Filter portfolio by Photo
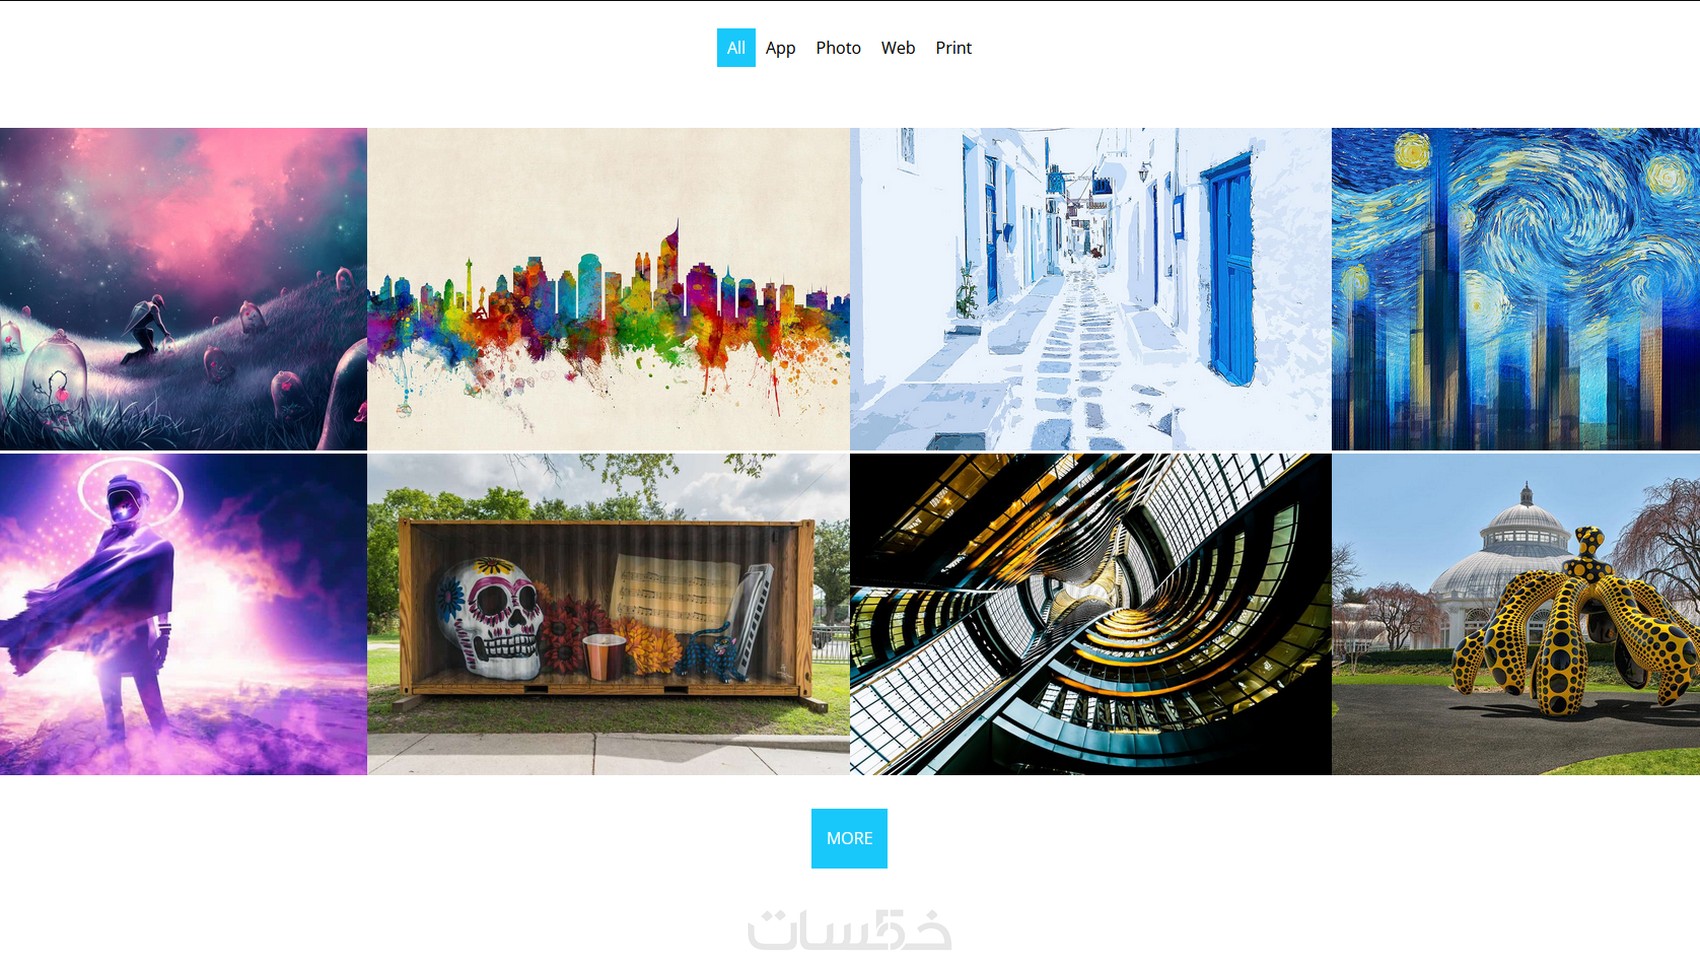This screenshot has height=970, width=1700. point(838,48)
